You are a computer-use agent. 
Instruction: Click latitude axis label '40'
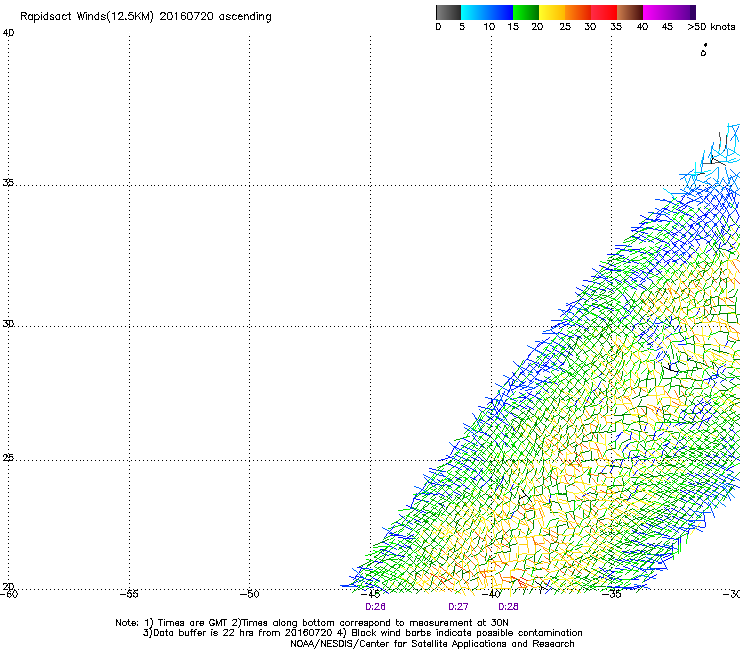(8, 33)
